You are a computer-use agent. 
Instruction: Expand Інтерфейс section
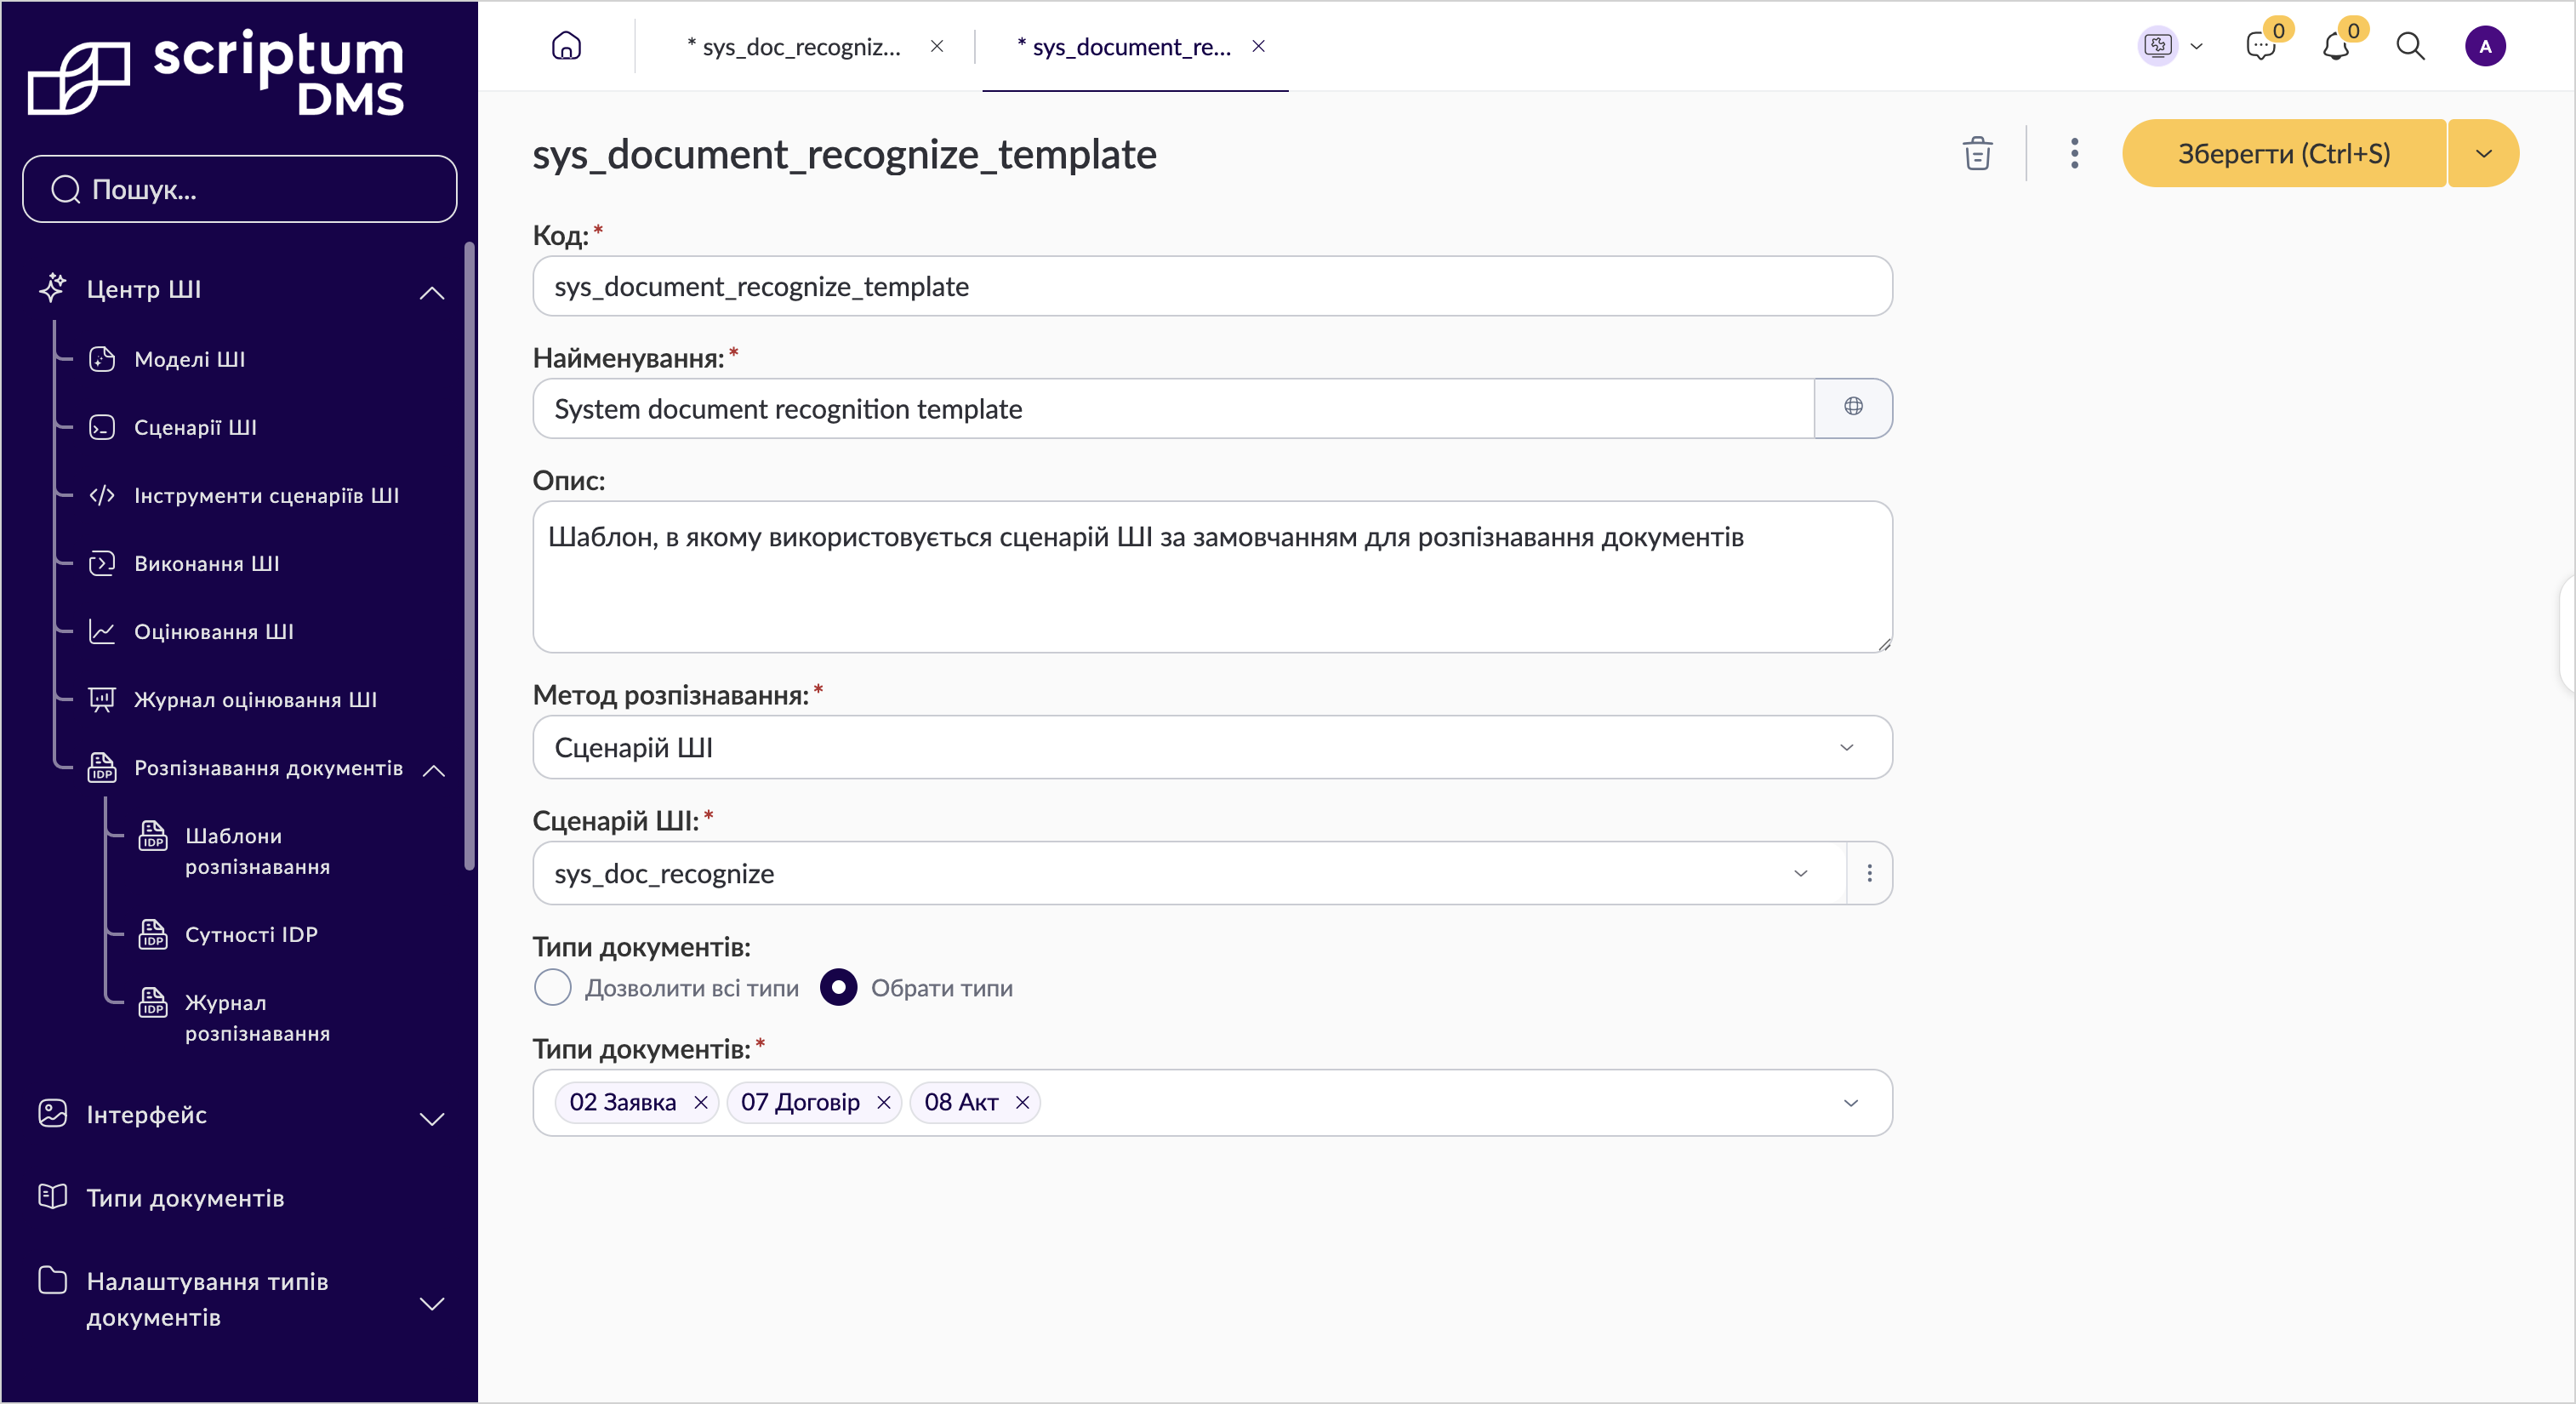(x=432, y=1118)
